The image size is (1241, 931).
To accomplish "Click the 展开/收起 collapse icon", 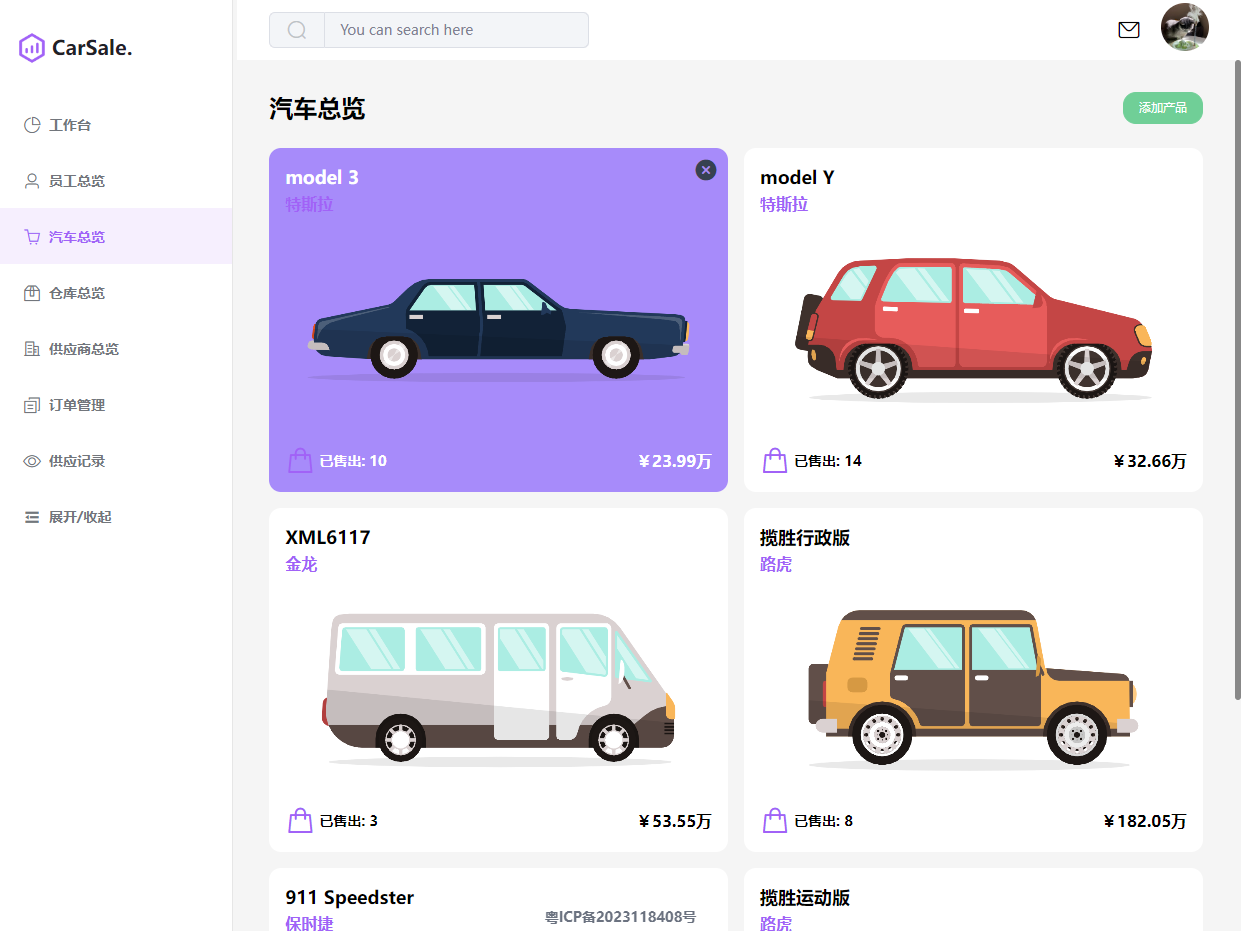I will tap(32, 517).
